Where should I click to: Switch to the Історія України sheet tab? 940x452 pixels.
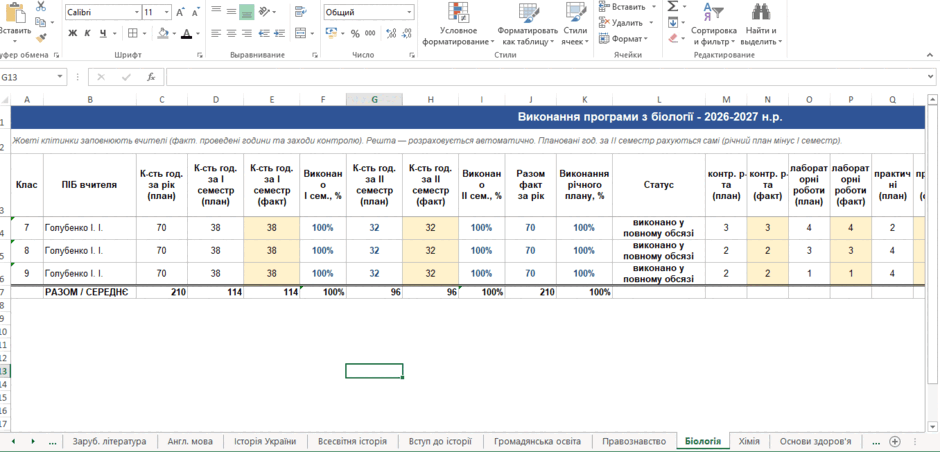264,441
